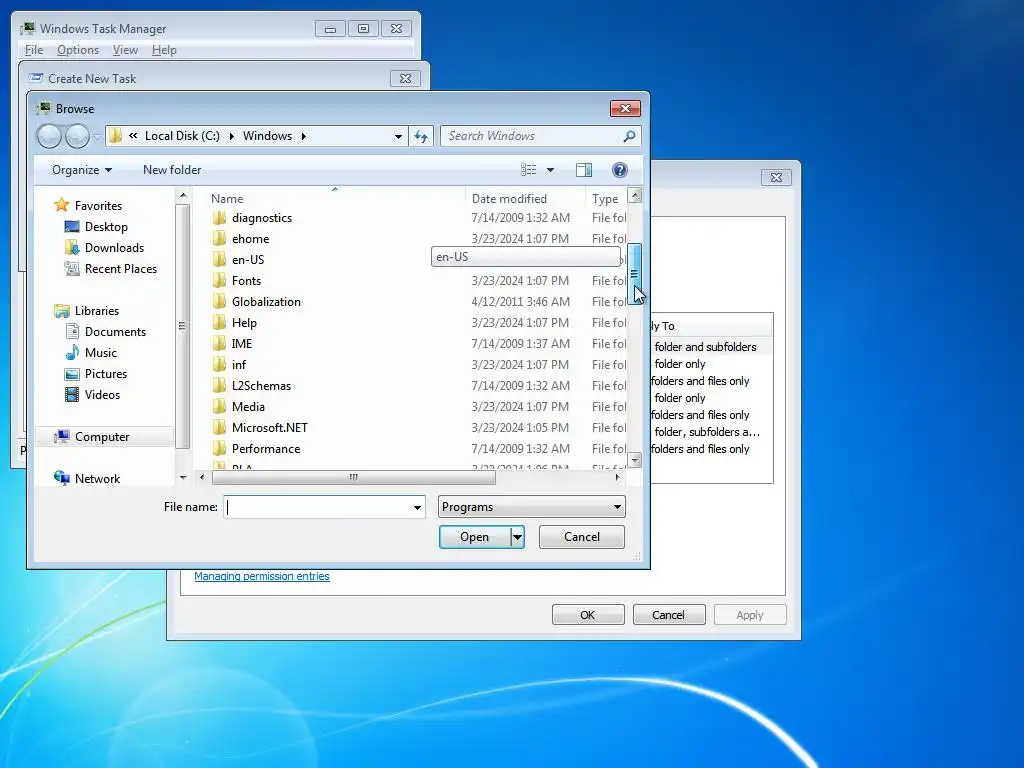
Task: Select the IME folder
Action: [242, 344]
